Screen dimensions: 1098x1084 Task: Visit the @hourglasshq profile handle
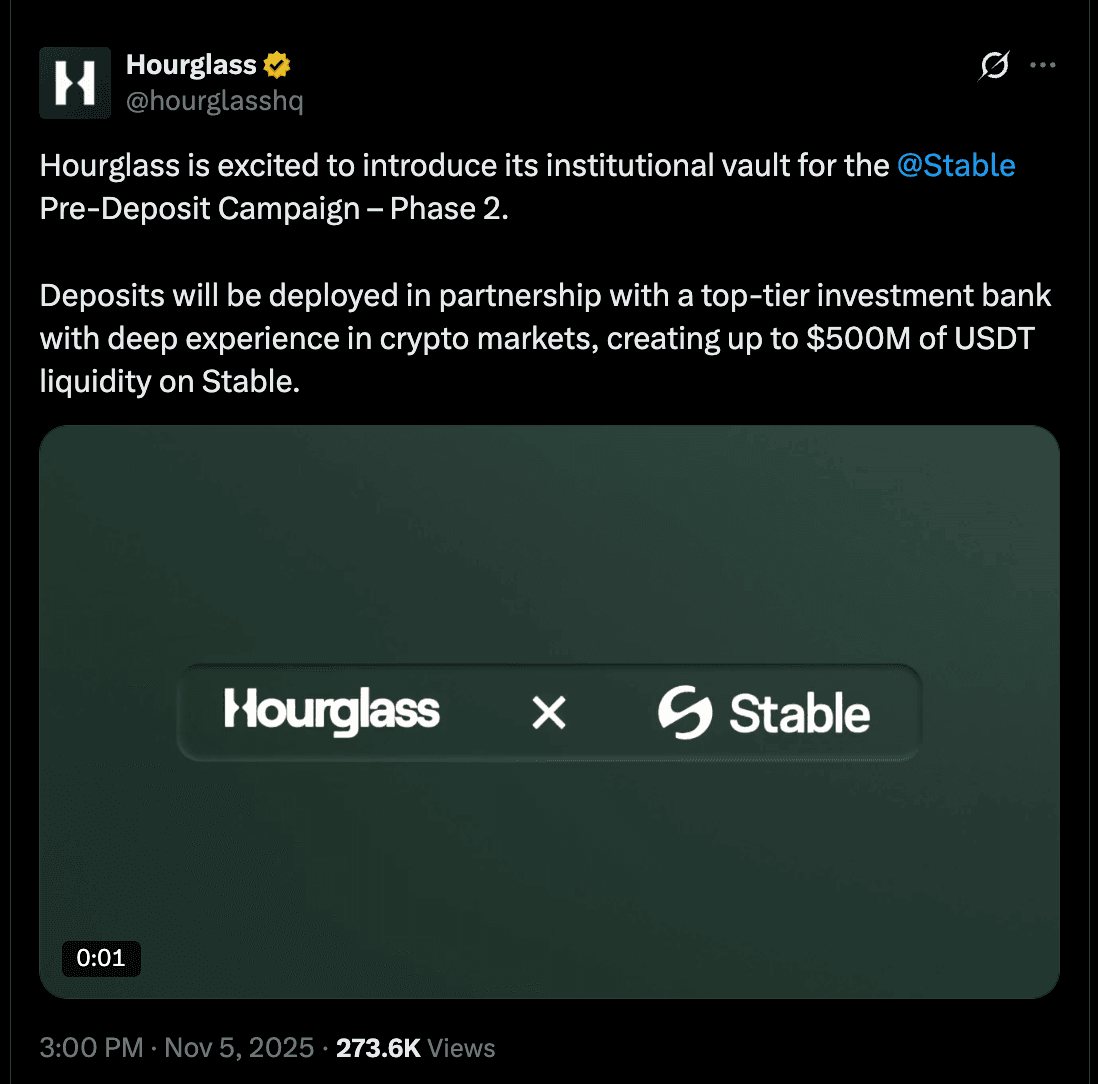click(217, 100)
